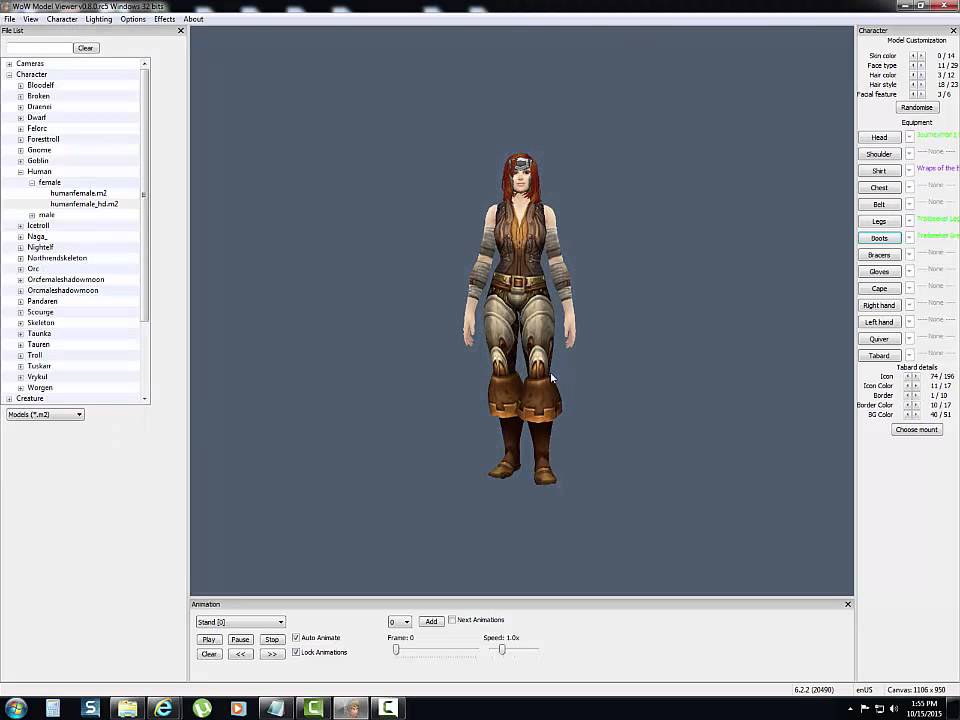This screenshot has width=960, height=720.
Task: Select humanfemale.m2 in file list
Action: 78,193
